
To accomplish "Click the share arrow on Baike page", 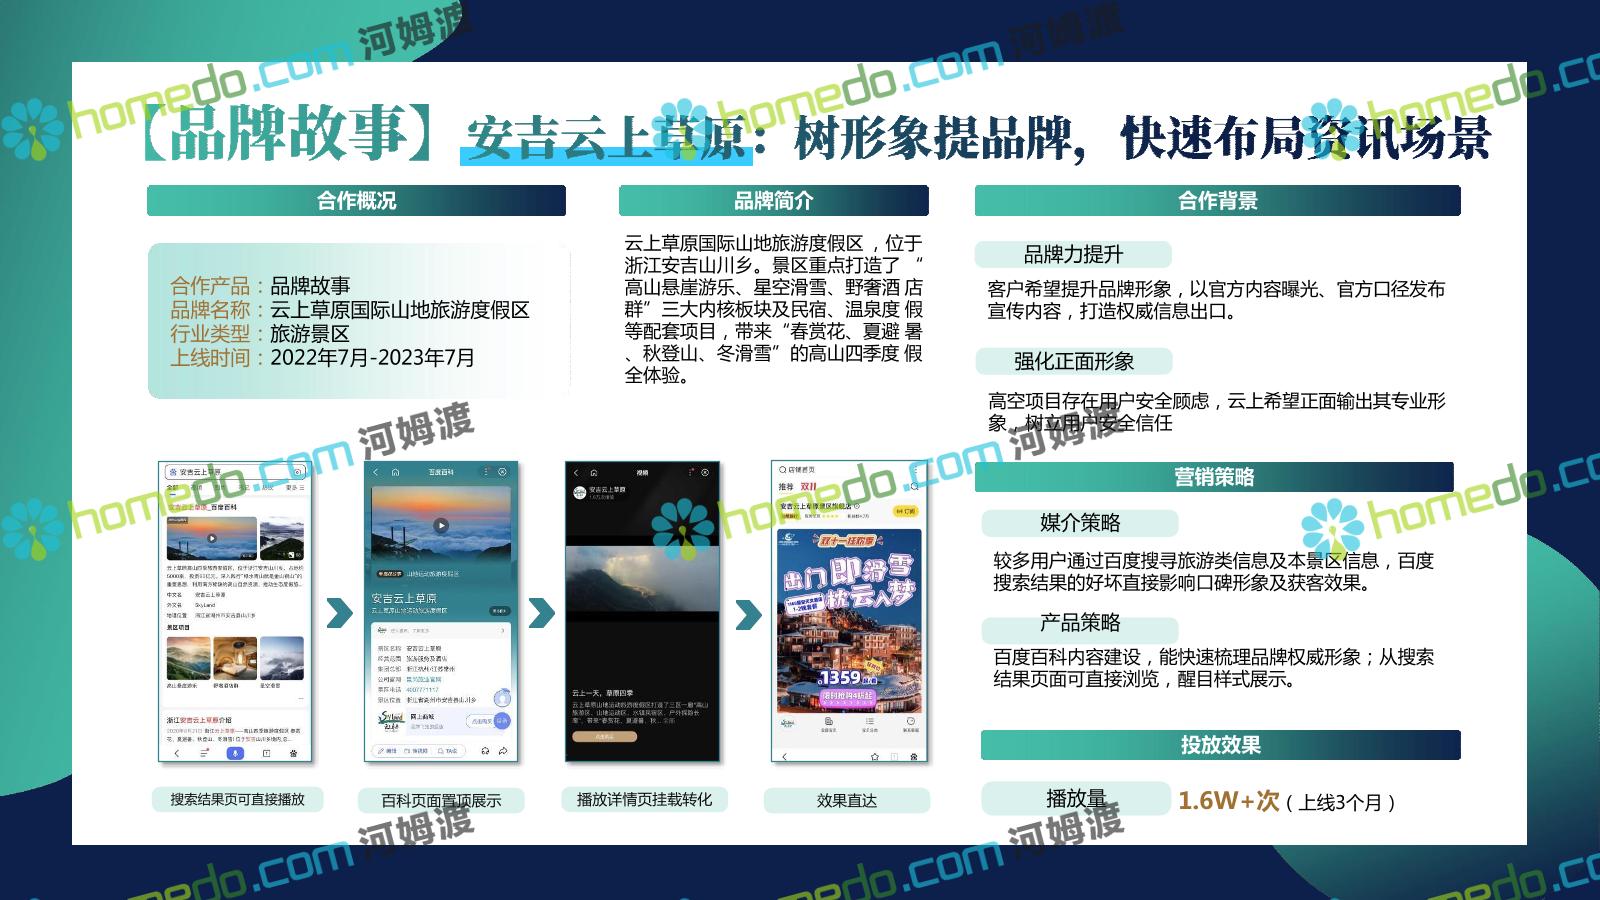I will (503, 751).
